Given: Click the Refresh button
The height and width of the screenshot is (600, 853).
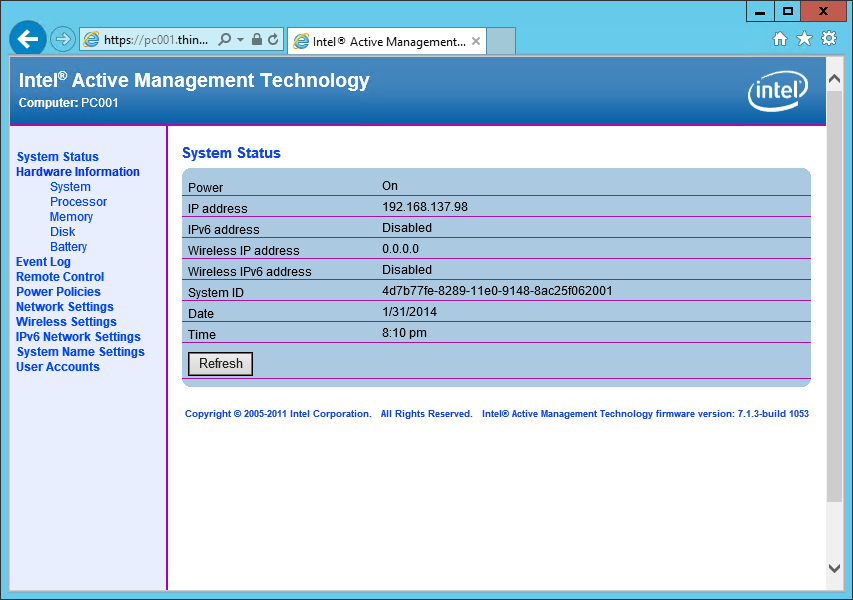Looking at the screenshot, I should [x=220, y=364].
